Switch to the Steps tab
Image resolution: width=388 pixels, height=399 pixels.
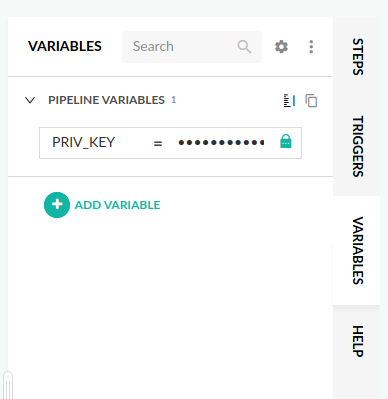(x=358, y=57)
